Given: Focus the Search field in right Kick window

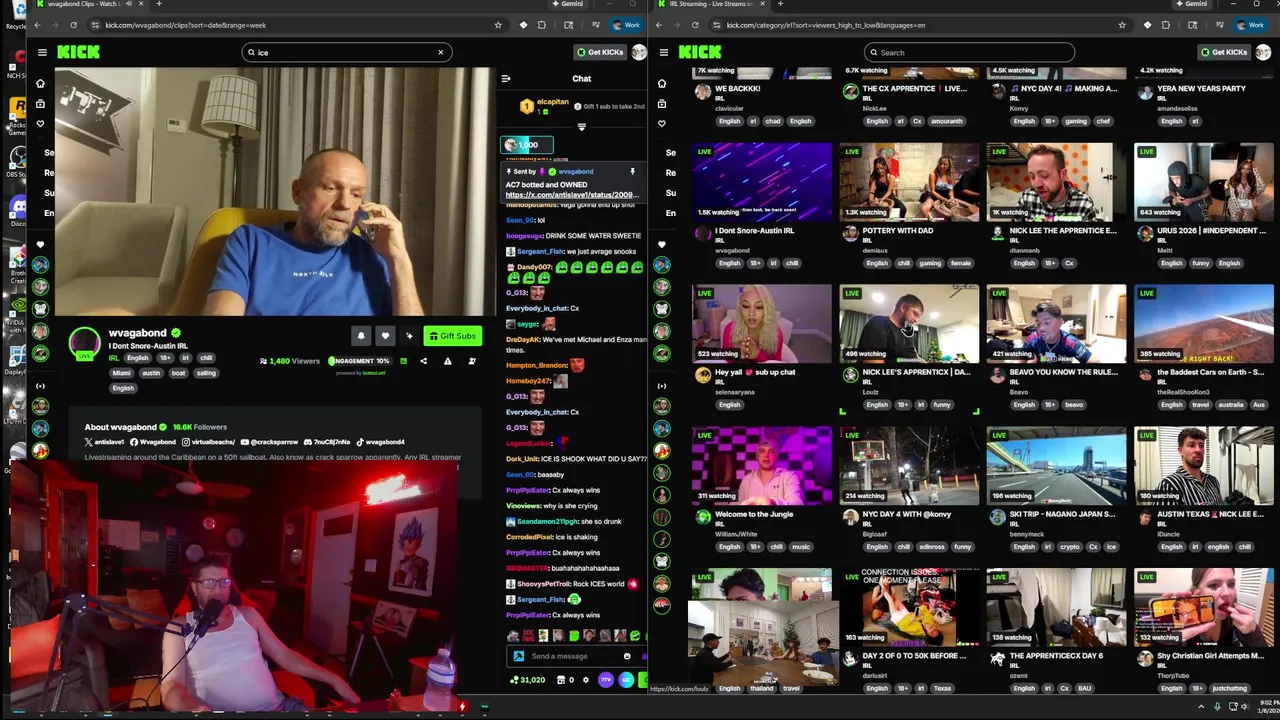Looking at the screenshot, I should tap(969, 52).
